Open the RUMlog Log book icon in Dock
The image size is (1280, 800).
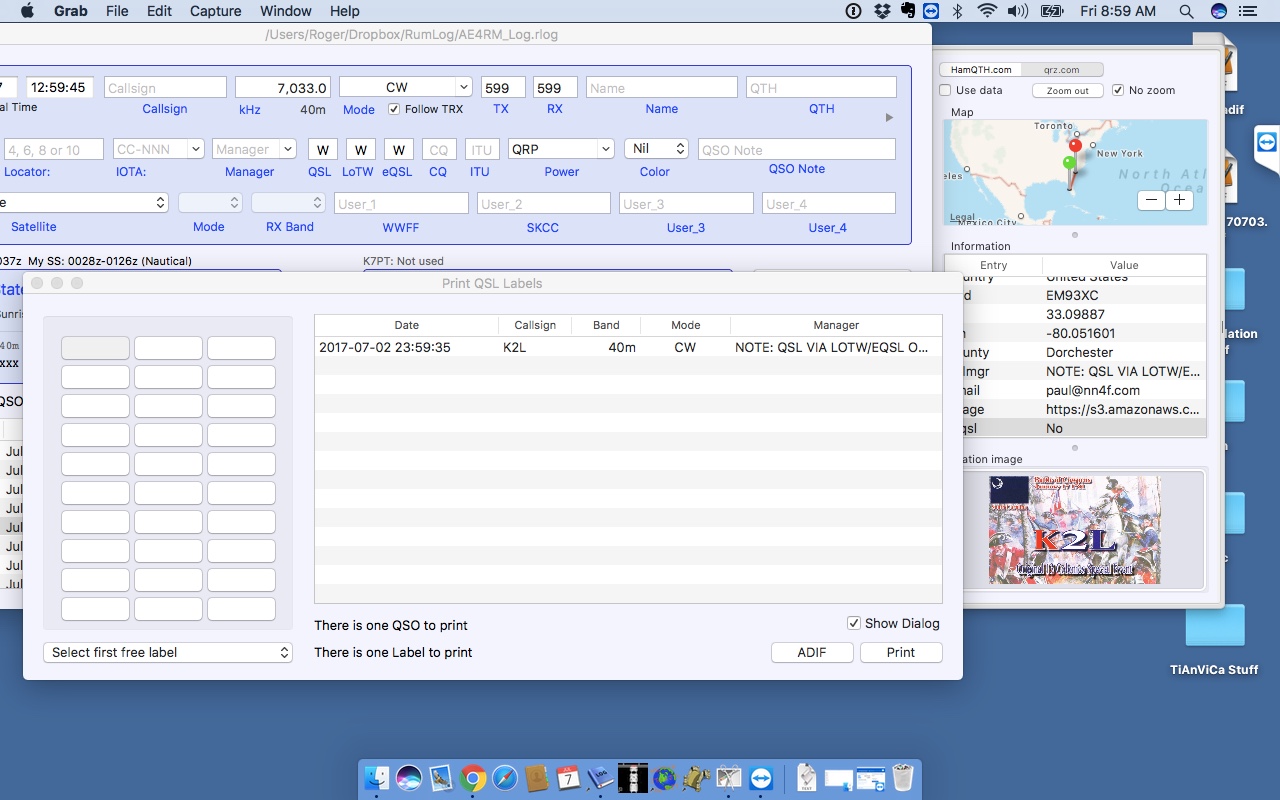(600, 778)
